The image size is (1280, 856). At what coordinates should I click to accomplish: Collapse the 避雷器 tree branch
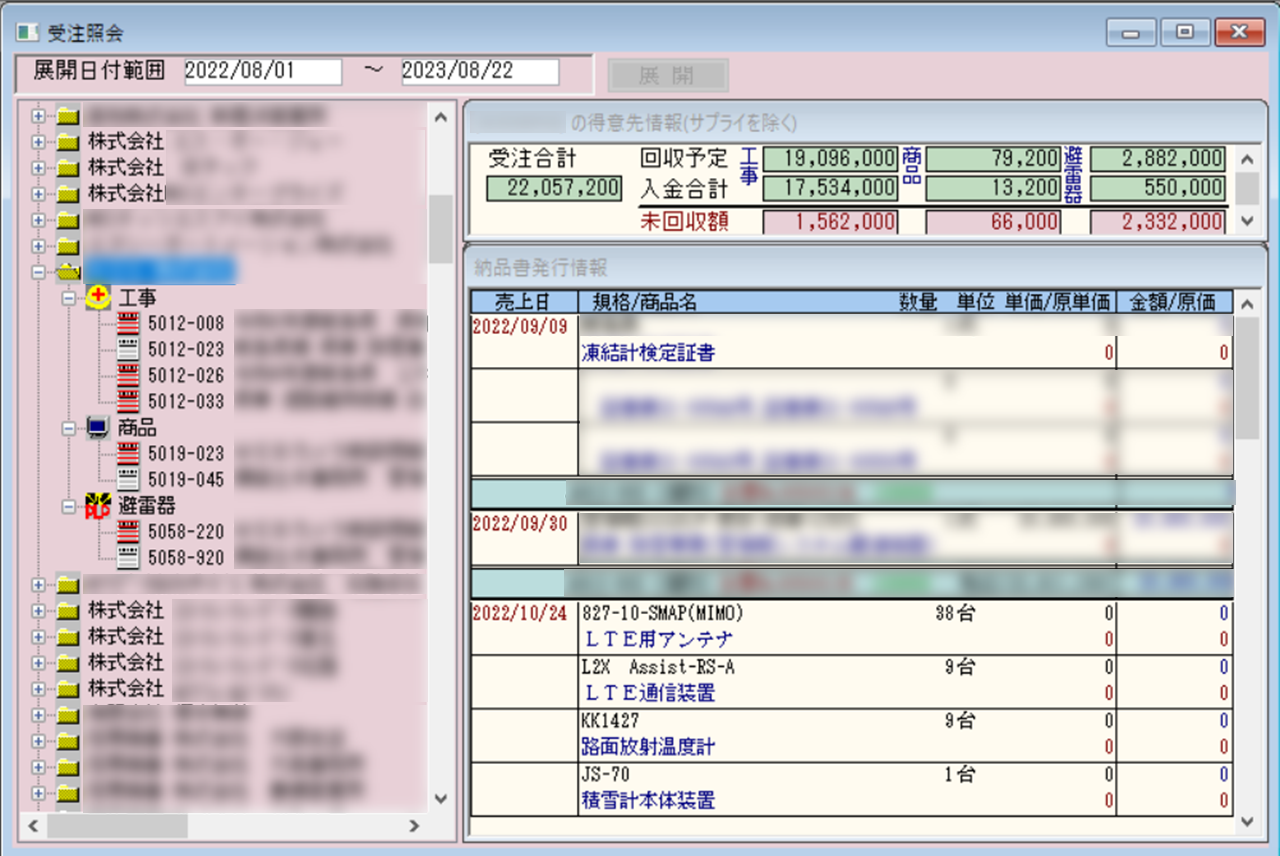click(x=68, y=505)
